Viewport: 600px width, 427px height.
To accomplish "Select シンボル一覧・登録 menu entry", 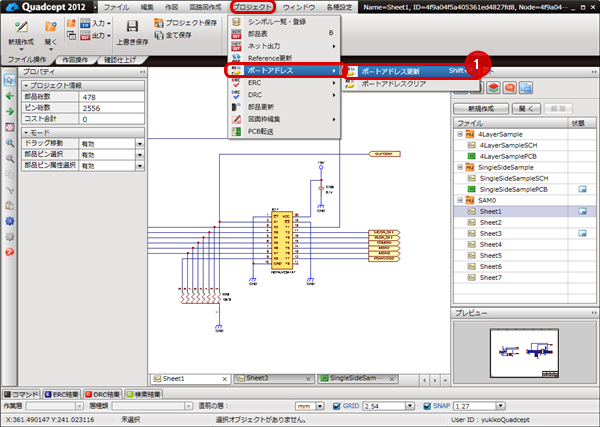I will [x=284, y=22].
